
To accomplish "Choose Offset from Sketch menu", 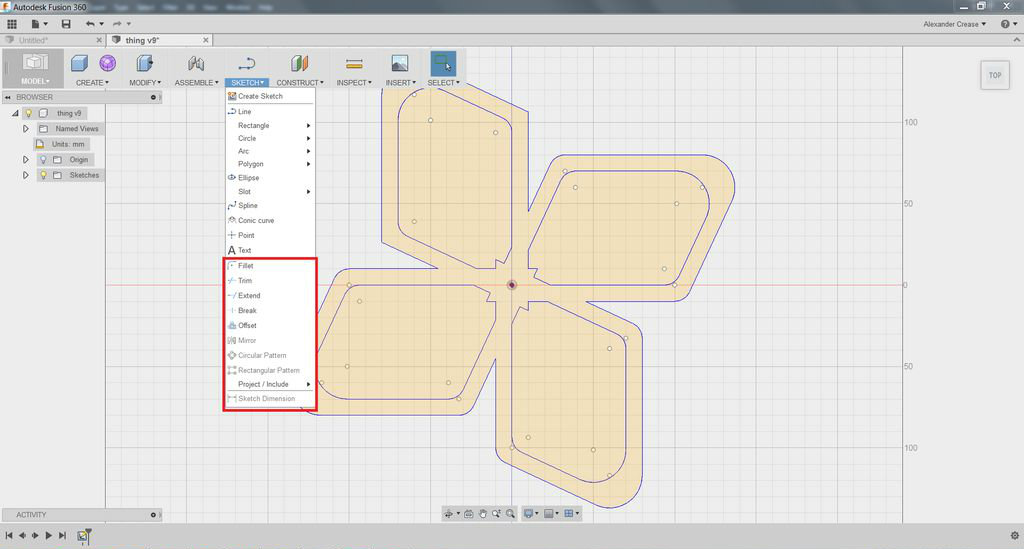I will (x=270, y=325).
